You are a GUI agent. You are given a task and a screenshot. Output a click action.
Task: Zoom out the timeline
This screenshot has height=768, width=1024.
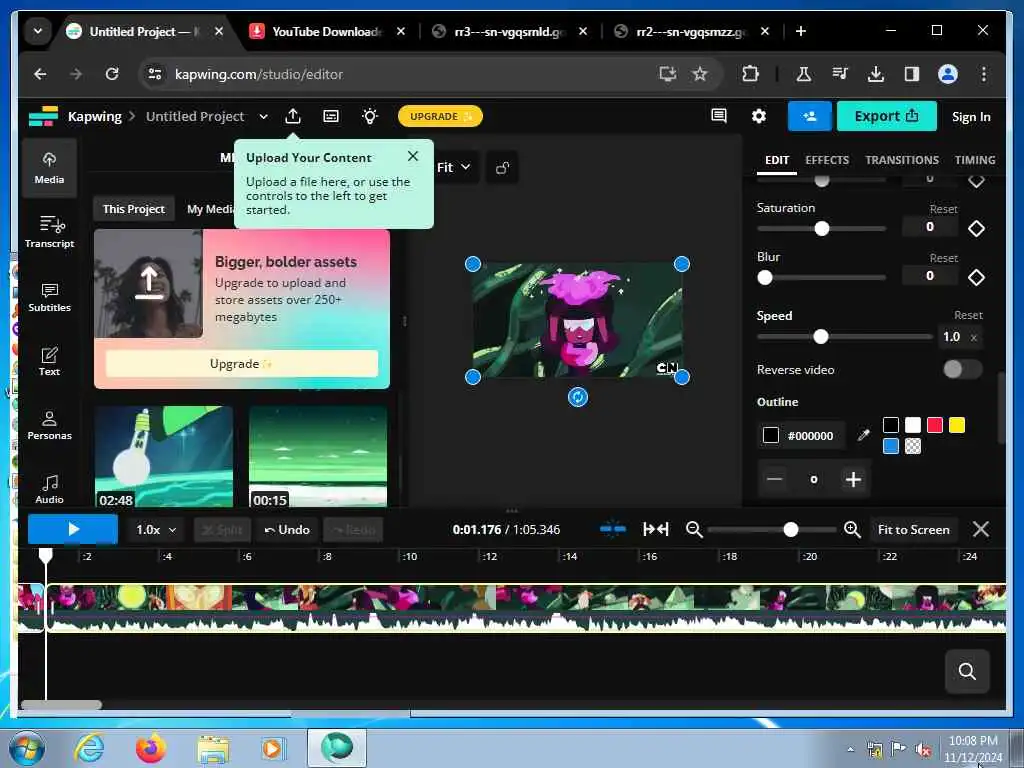[694, 529]
